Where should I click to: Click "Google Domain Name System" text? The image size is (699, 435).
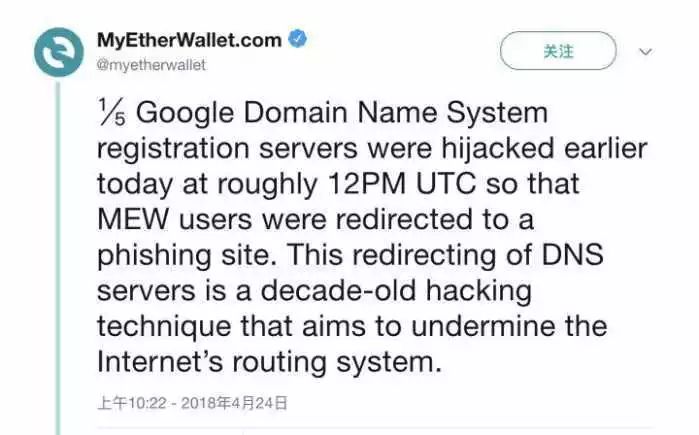[x=342, y=112]
